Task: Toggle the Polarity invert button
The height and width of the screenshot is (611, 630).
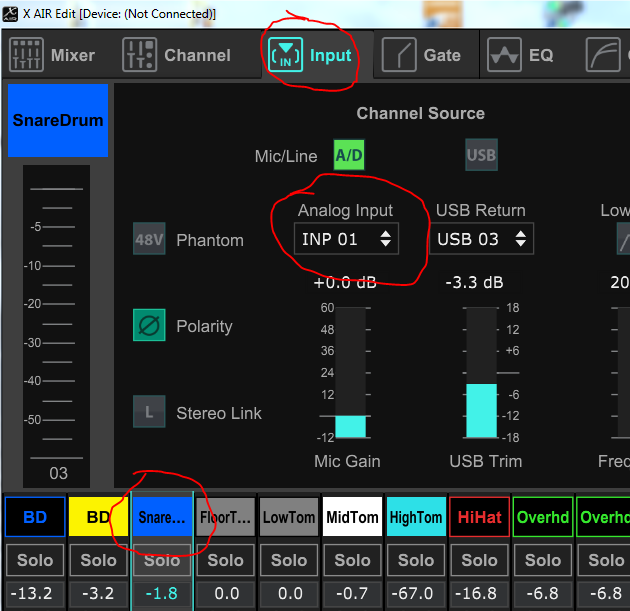Action: point(149,325)
